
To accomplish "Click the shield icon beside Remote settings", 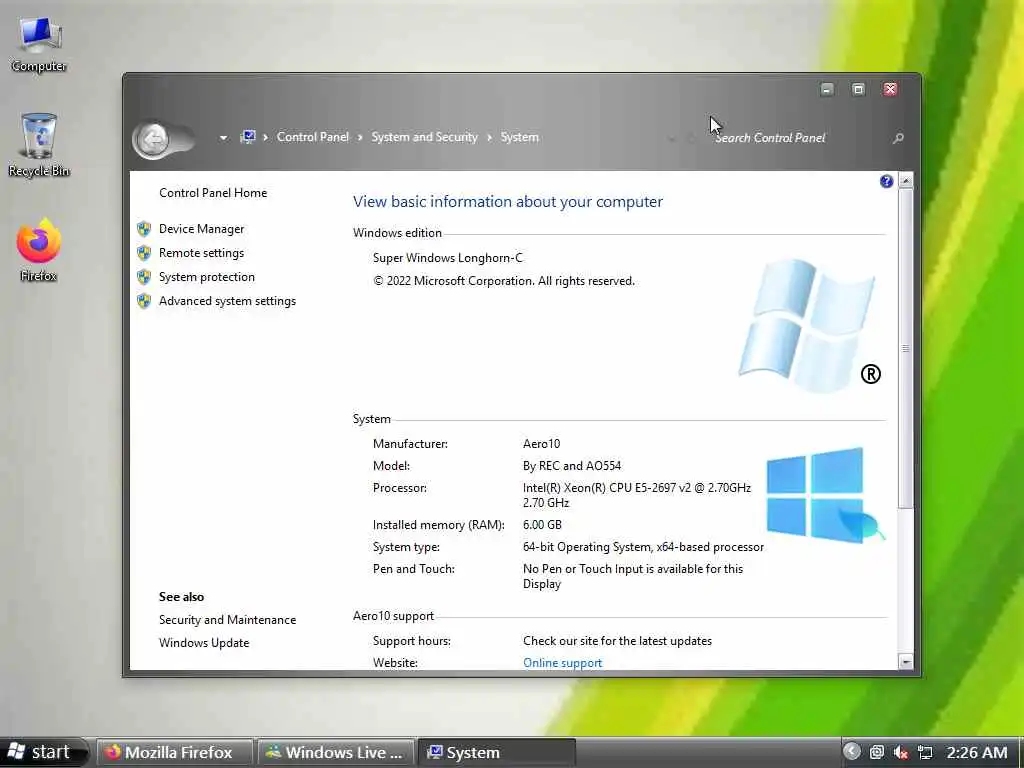I will [x=144, y=253].
